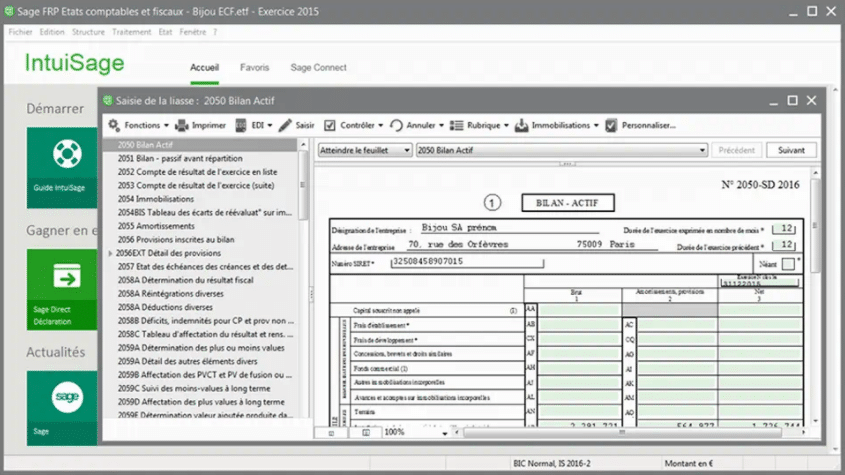Click the Personnaliser... button label
The height and width of the screenshot is (475, 845).
(x=648, y=125)
